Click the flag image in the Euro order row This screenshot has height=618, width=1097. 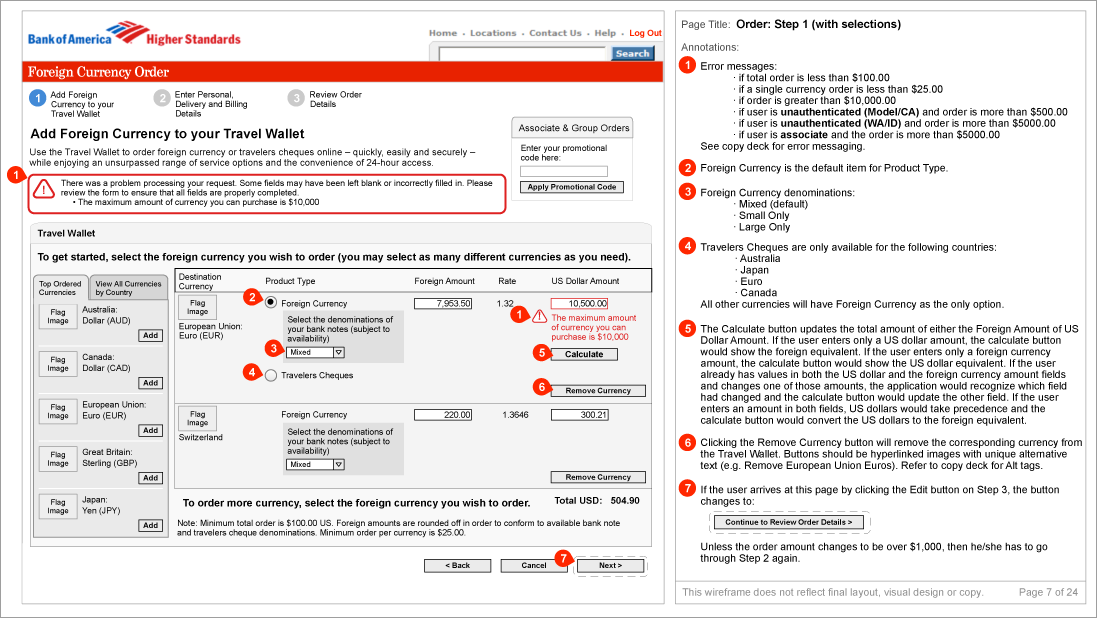pyautogui.click(x=197, y=307)
